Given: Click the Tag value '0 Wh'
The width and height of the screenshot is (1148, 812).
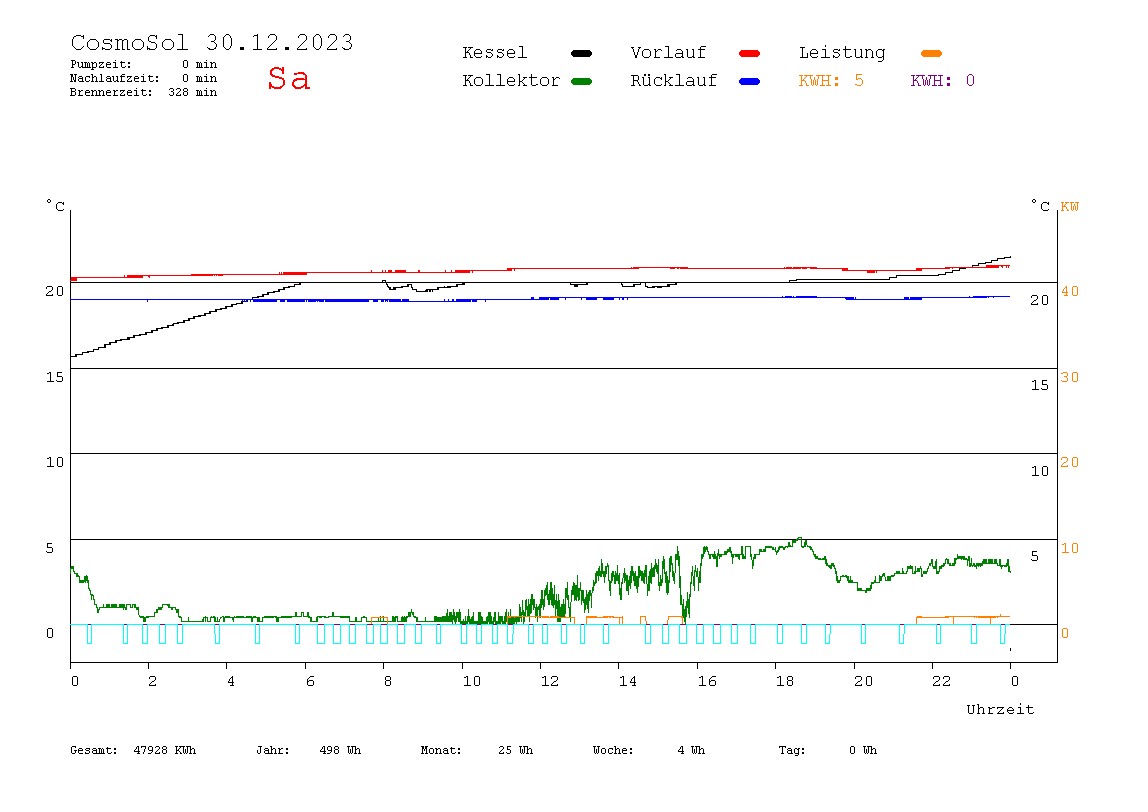Looking at the screenshot, I should [x=863, y=750].
